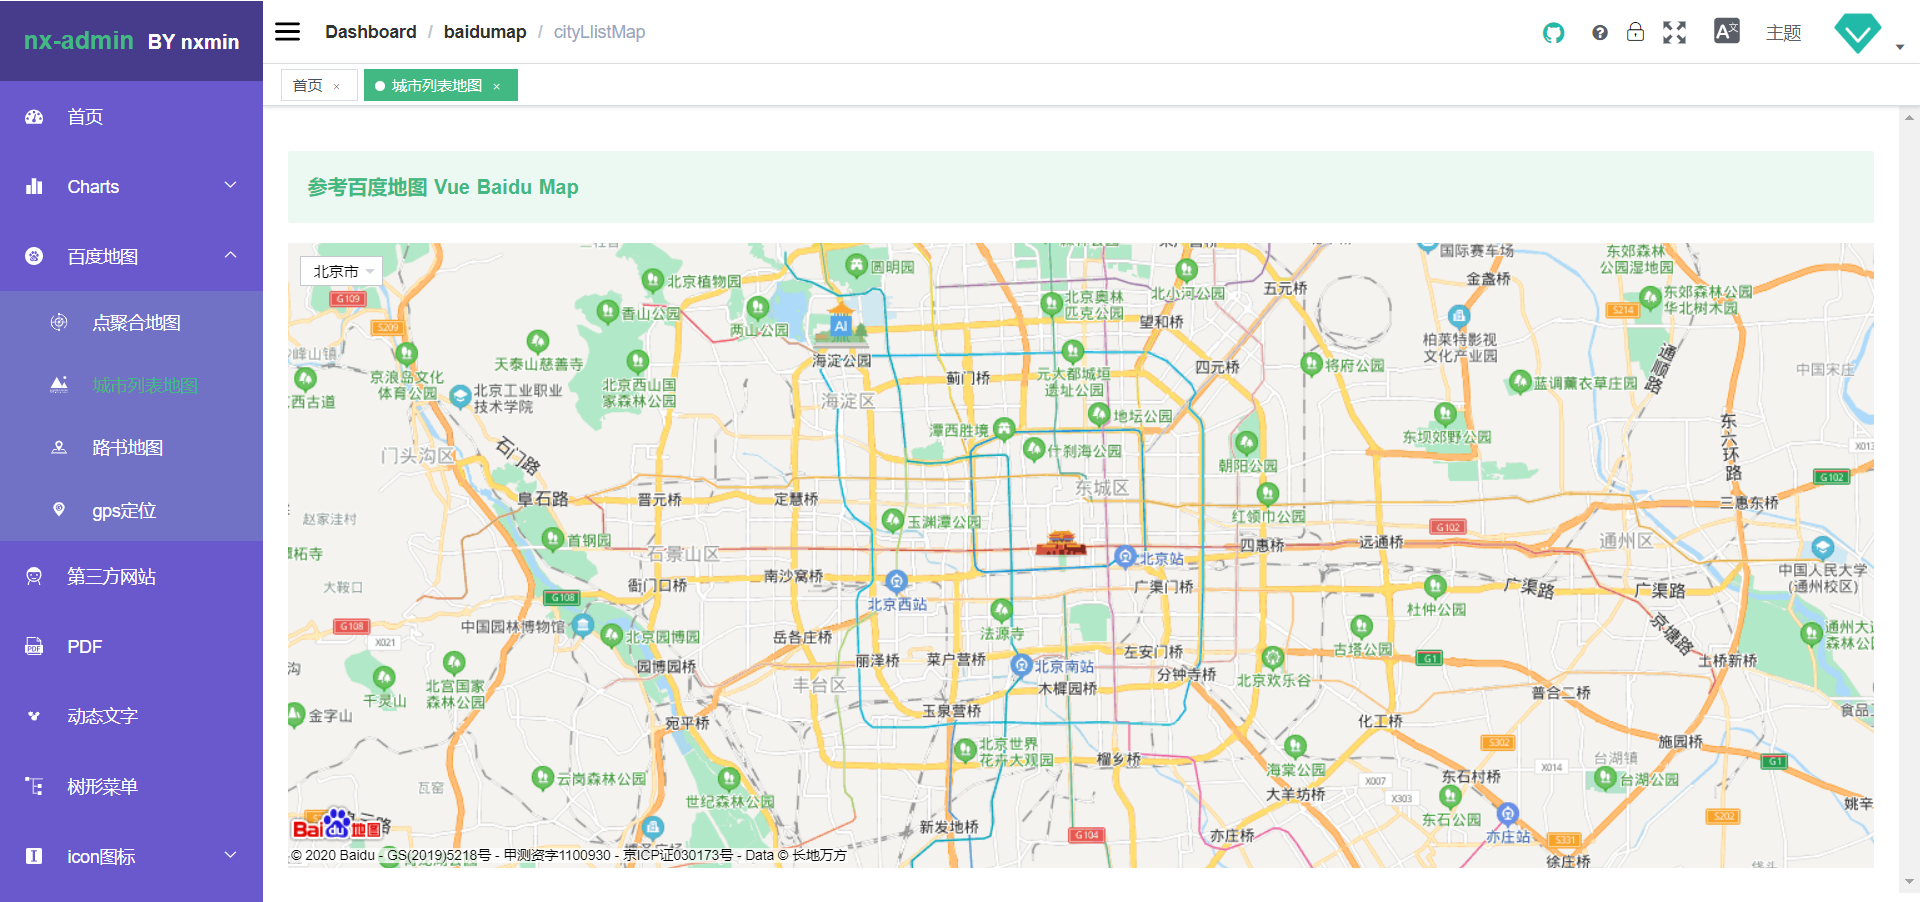Collapse the 百度地图 sidebar menu
1920x902 pixels.
click(131, 257)
